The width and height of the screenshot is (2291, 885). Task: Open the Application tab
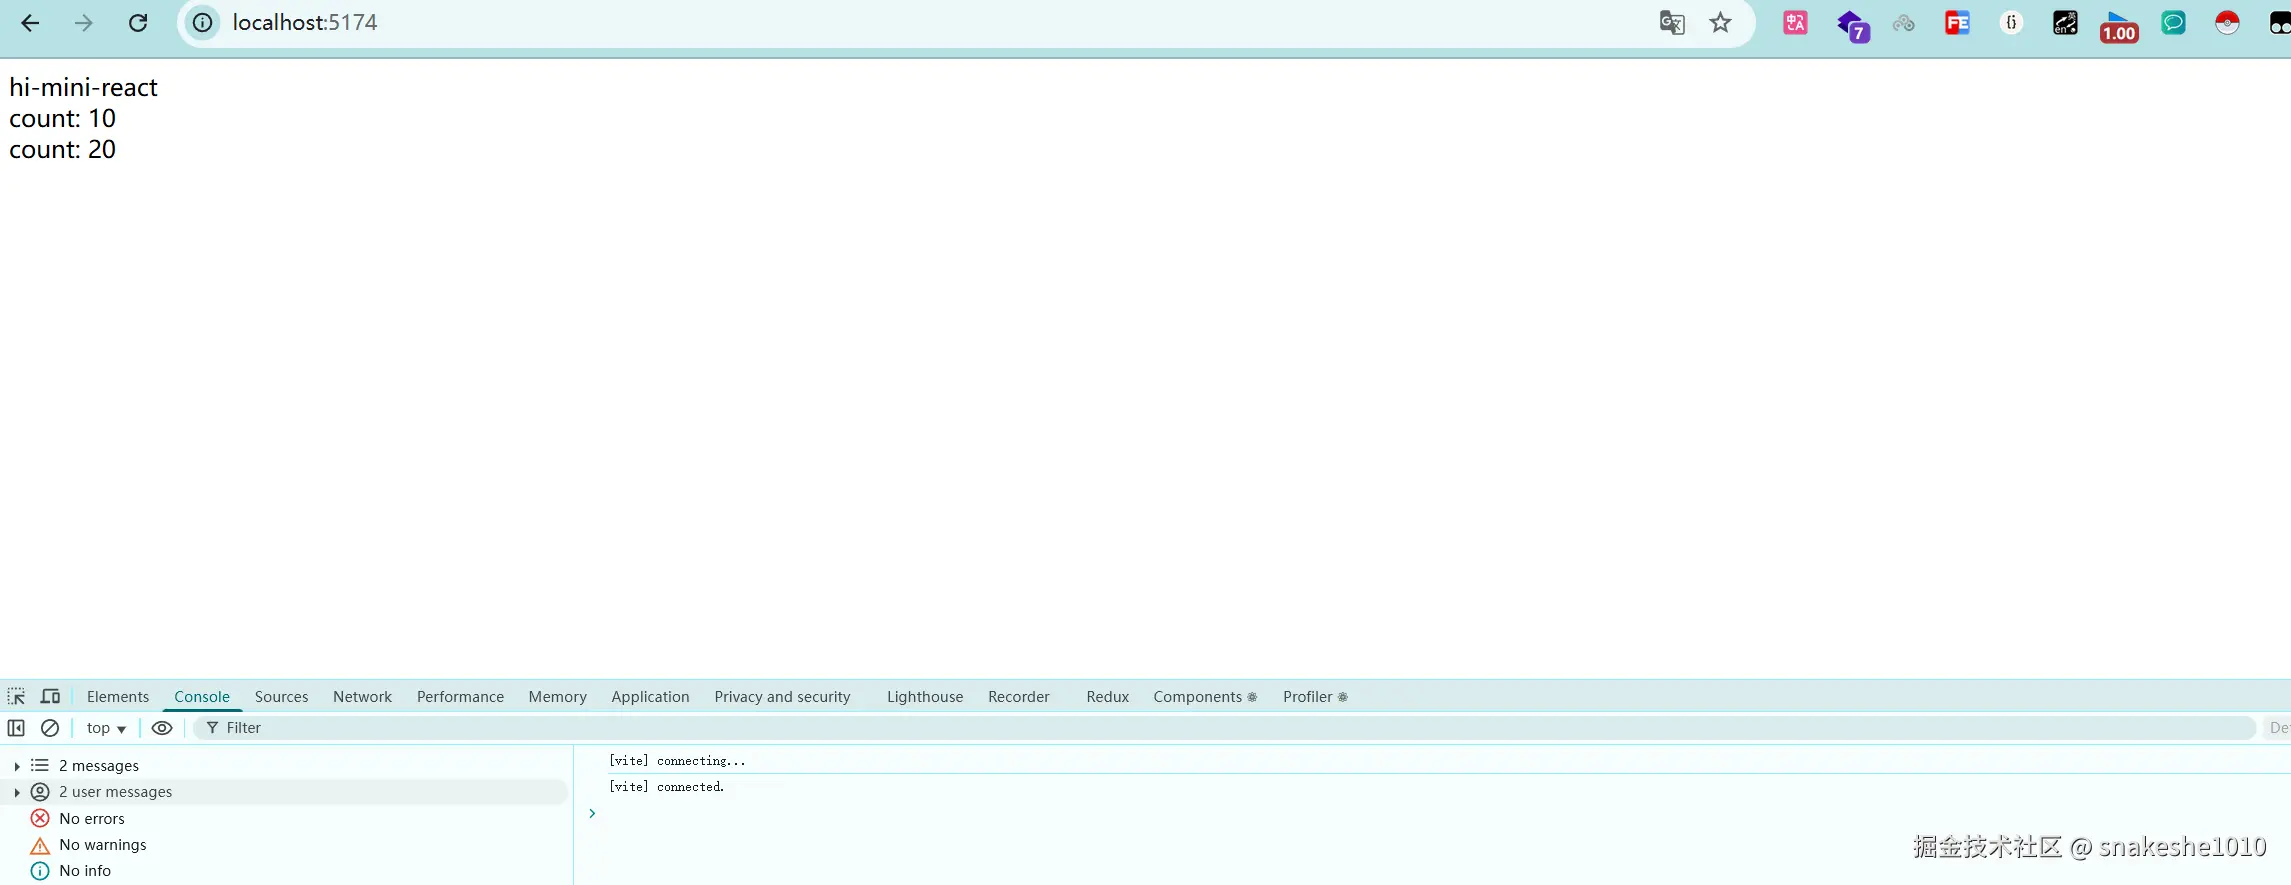point(650,697)
